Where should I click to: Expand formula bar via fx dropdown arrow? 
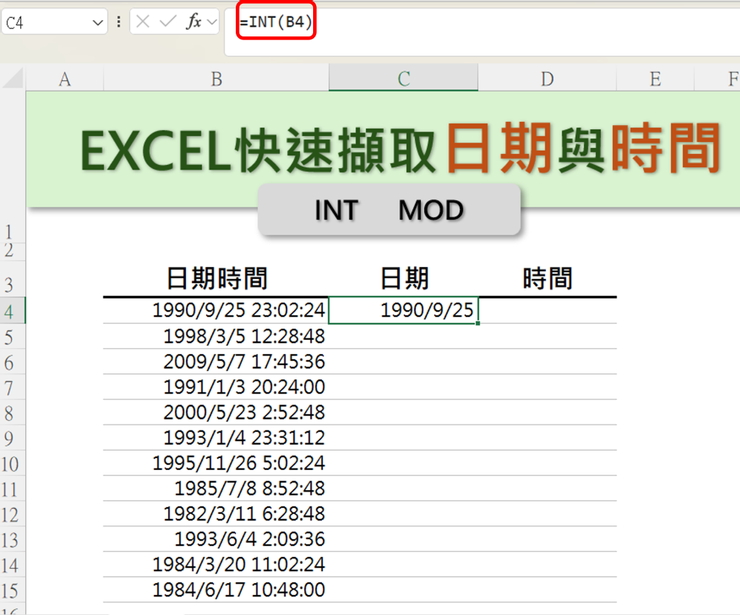click(x=212, y=22)
